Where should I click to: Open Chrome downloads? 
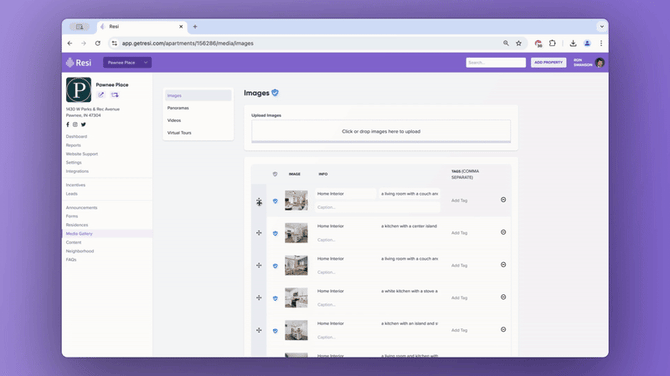tap(573, 43)
